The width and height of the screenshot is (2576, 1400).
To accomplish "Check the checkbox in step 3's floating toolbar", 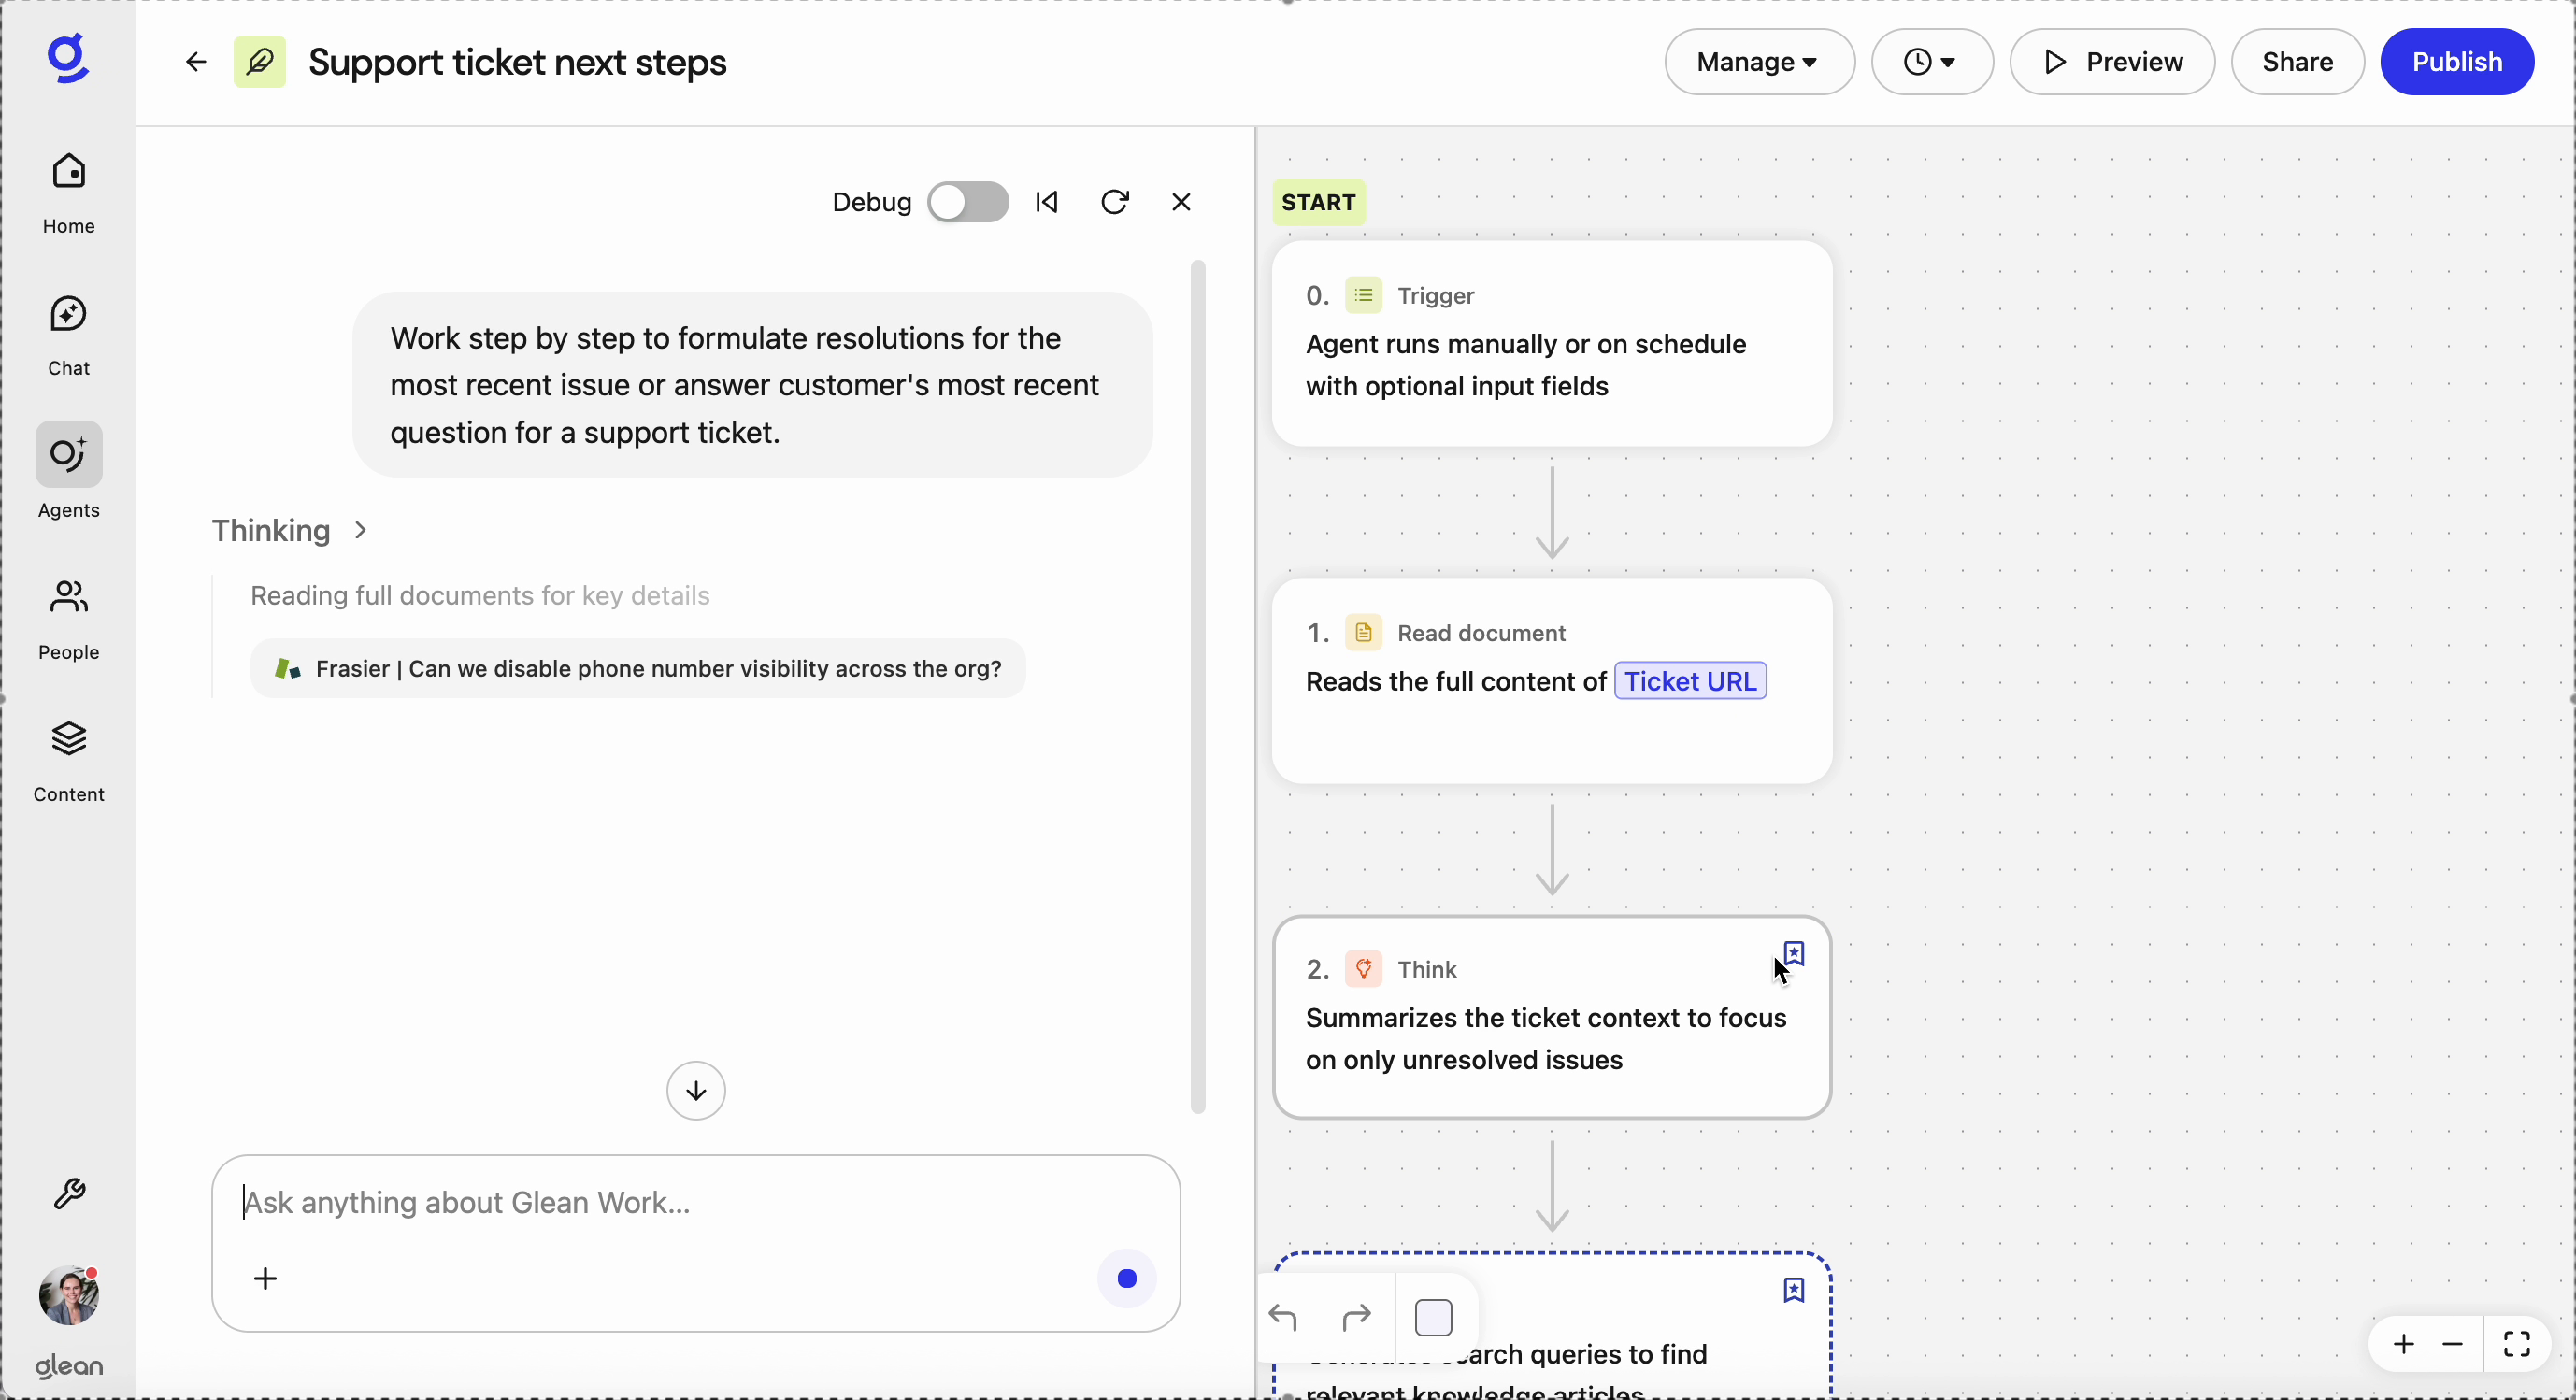I will [x=1434, y=1316].
